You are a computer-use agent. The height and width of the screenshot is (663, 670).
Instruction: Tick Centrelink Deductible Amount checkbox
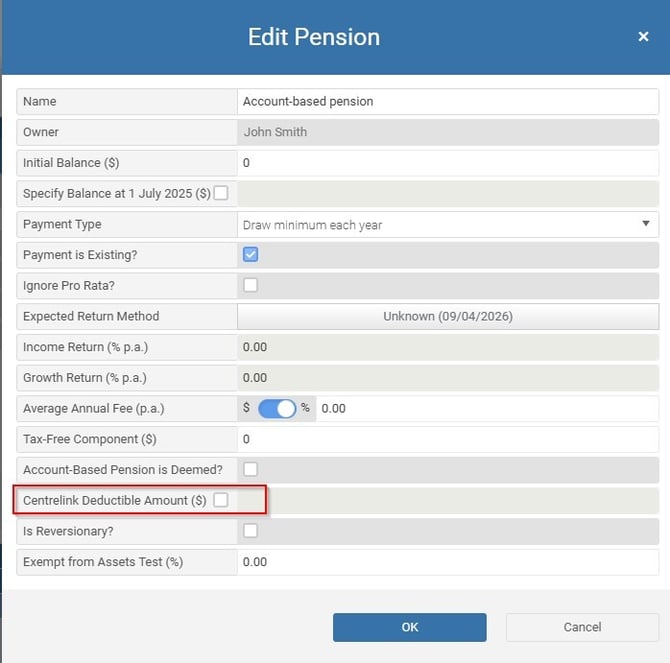tap(220, 500)
